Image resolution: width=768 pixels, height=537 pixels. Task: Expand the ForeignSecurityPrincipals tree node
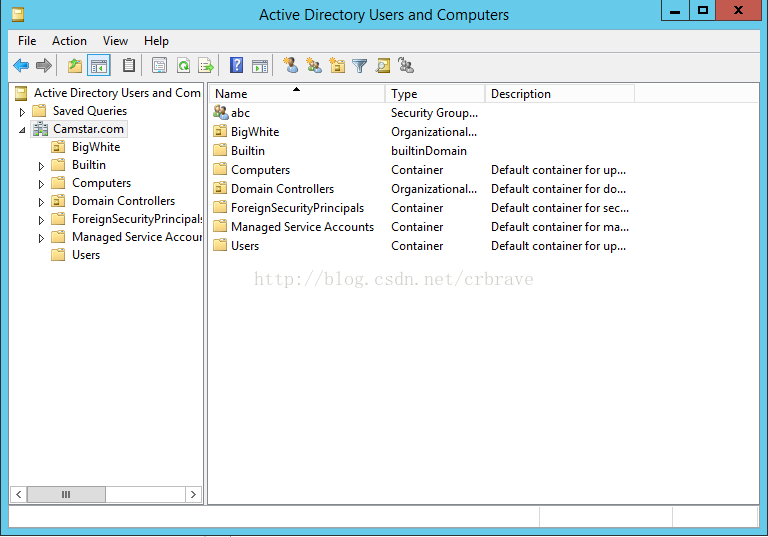[41, 220]
